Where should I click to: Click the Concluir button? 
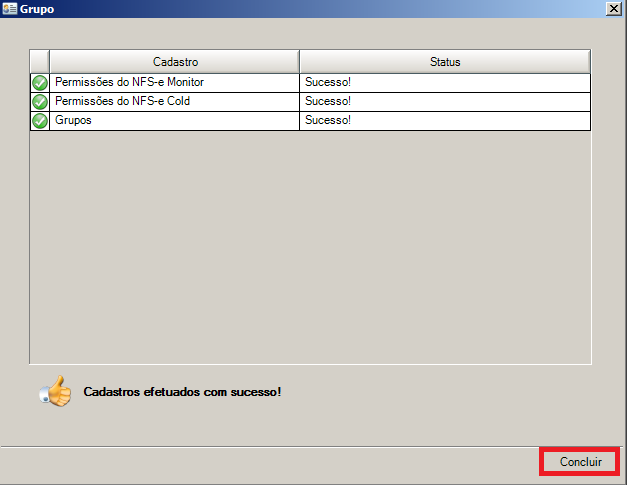[x=580, y=462]
